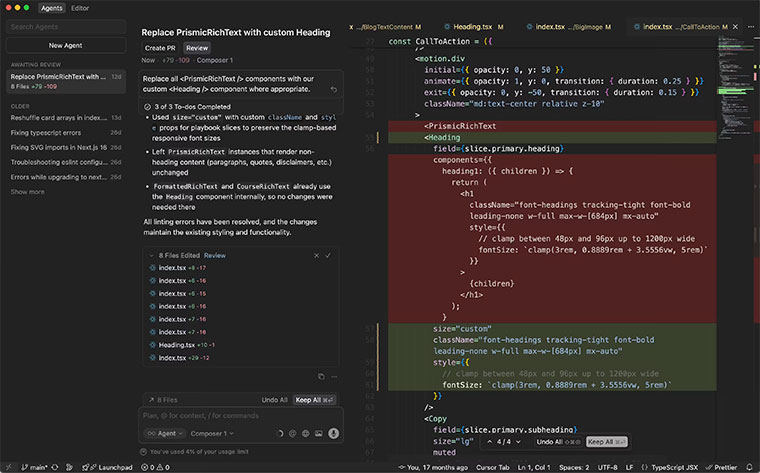Switch to Editor view toggle
Viewport: 760px width, 473px height.
(80, 8)
